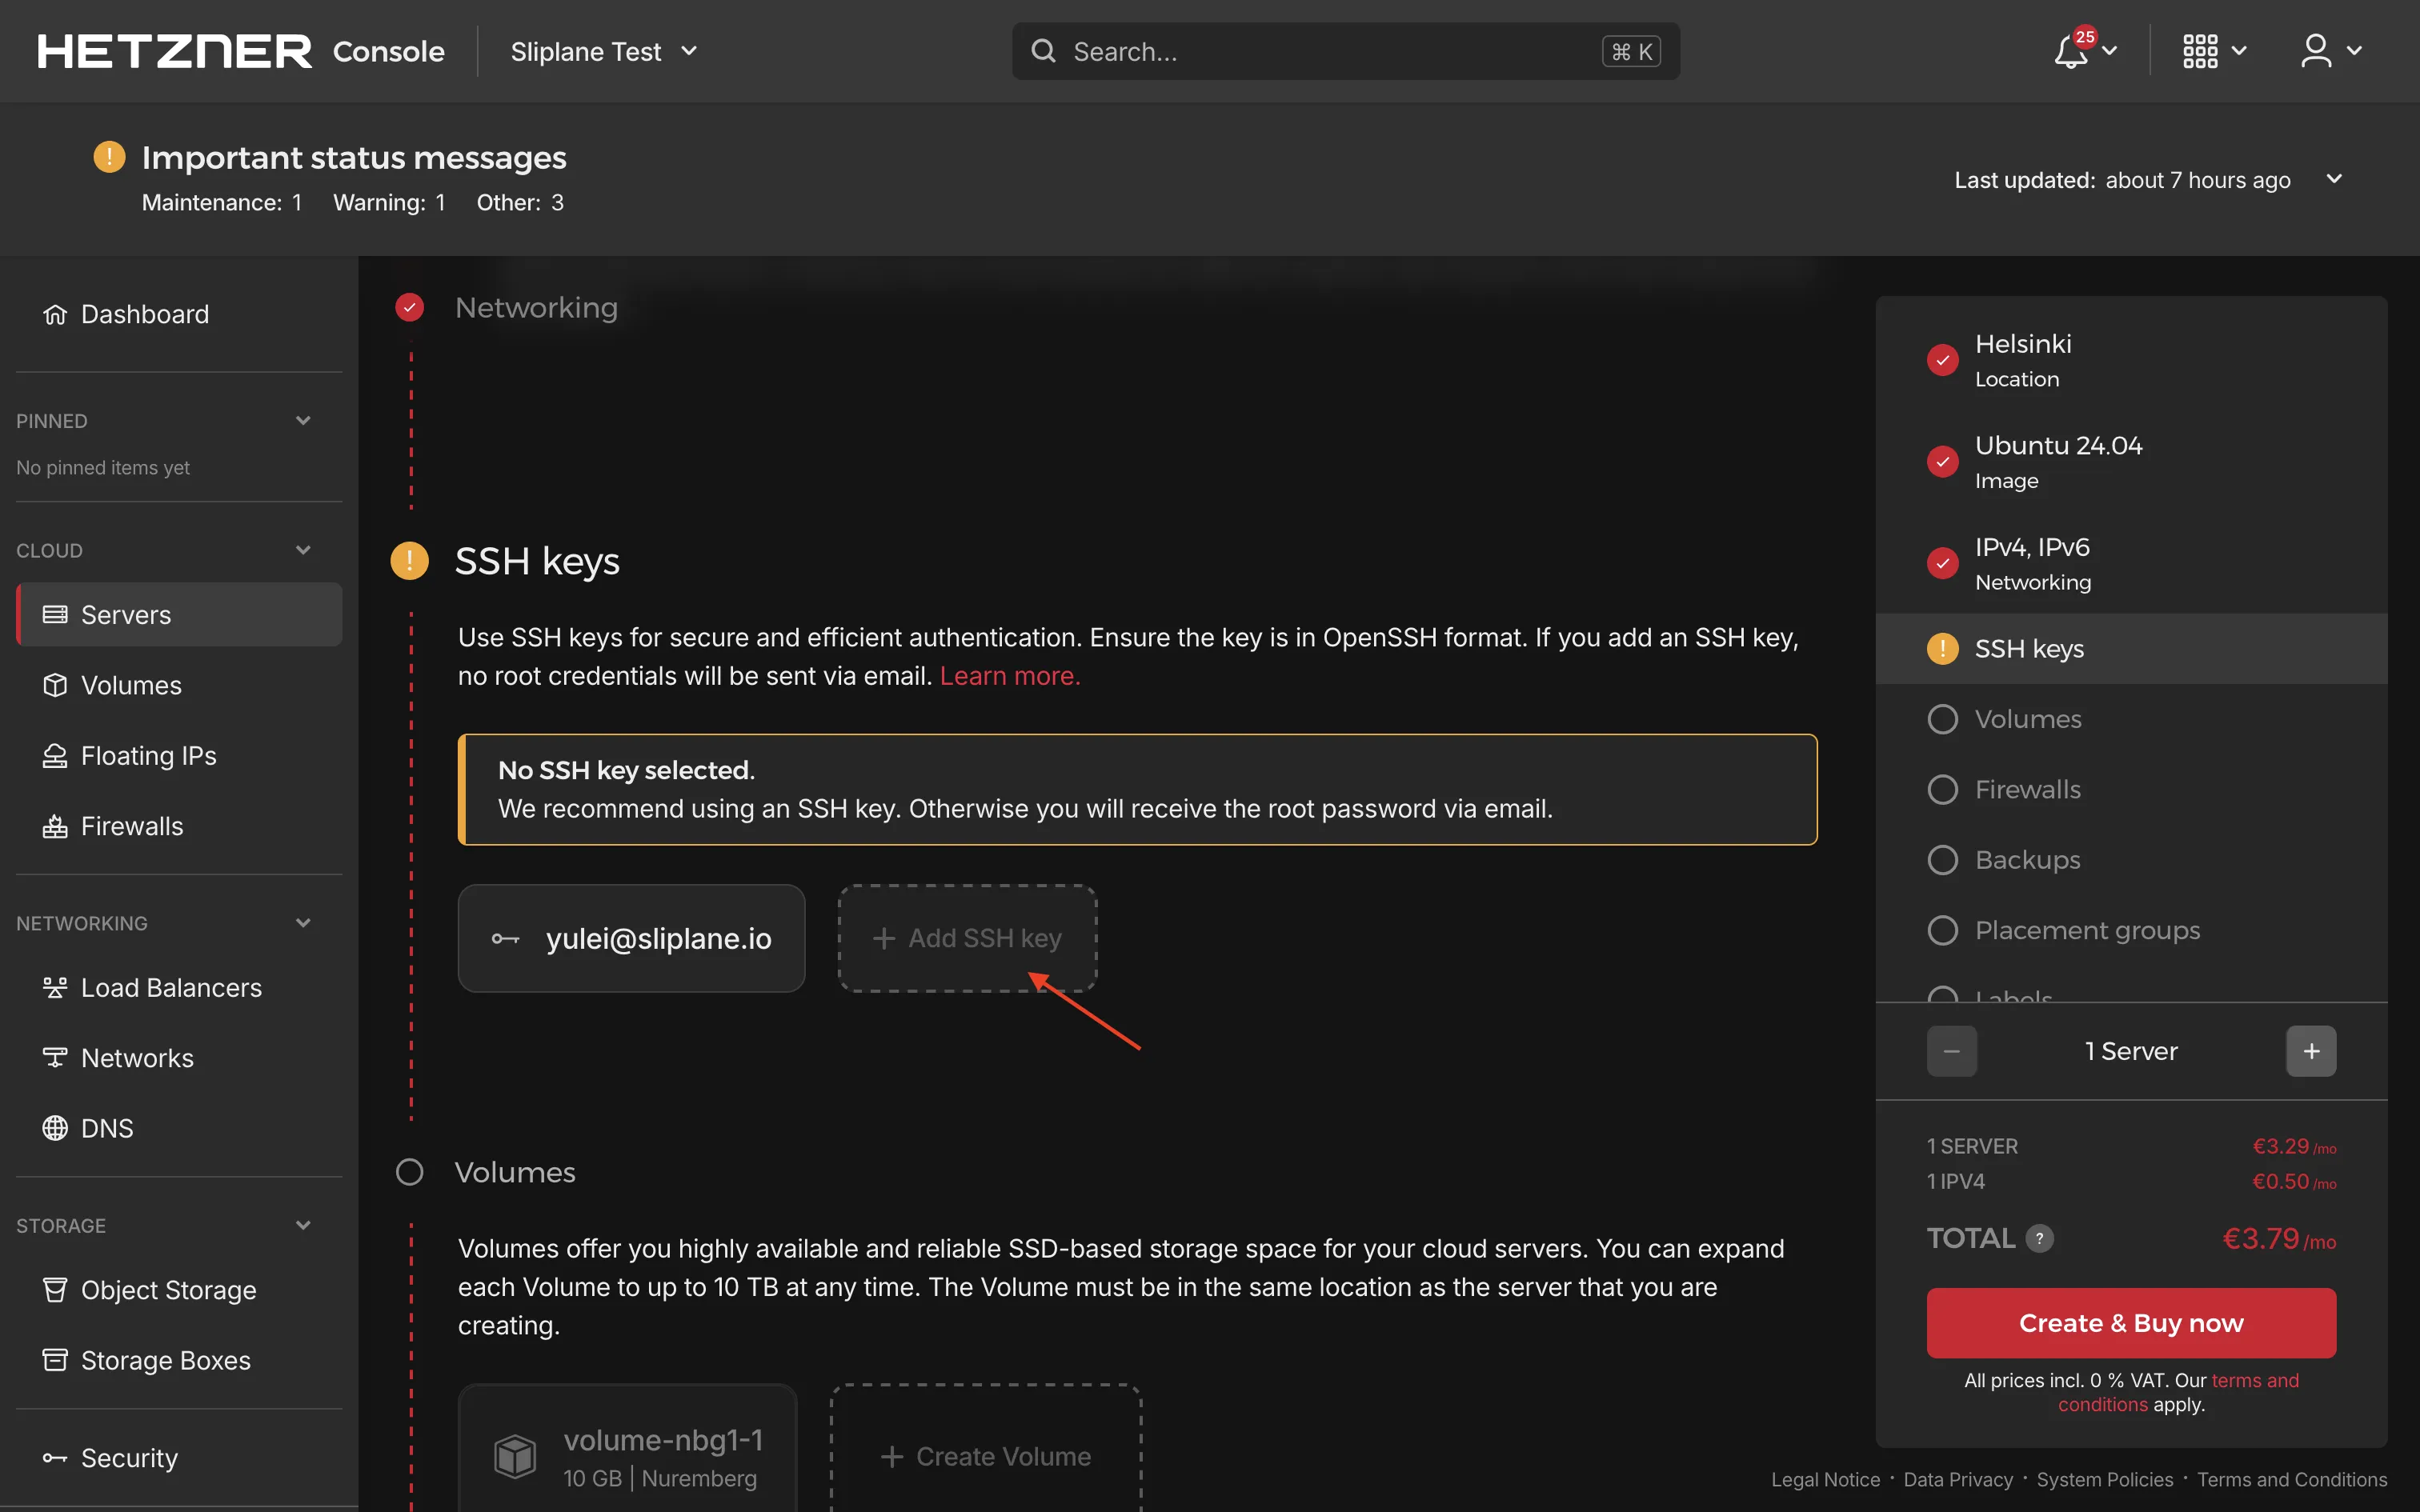Open the user account icon menu
This screenshot has height=1512, width=2420.
click(x=2316, y=51)
